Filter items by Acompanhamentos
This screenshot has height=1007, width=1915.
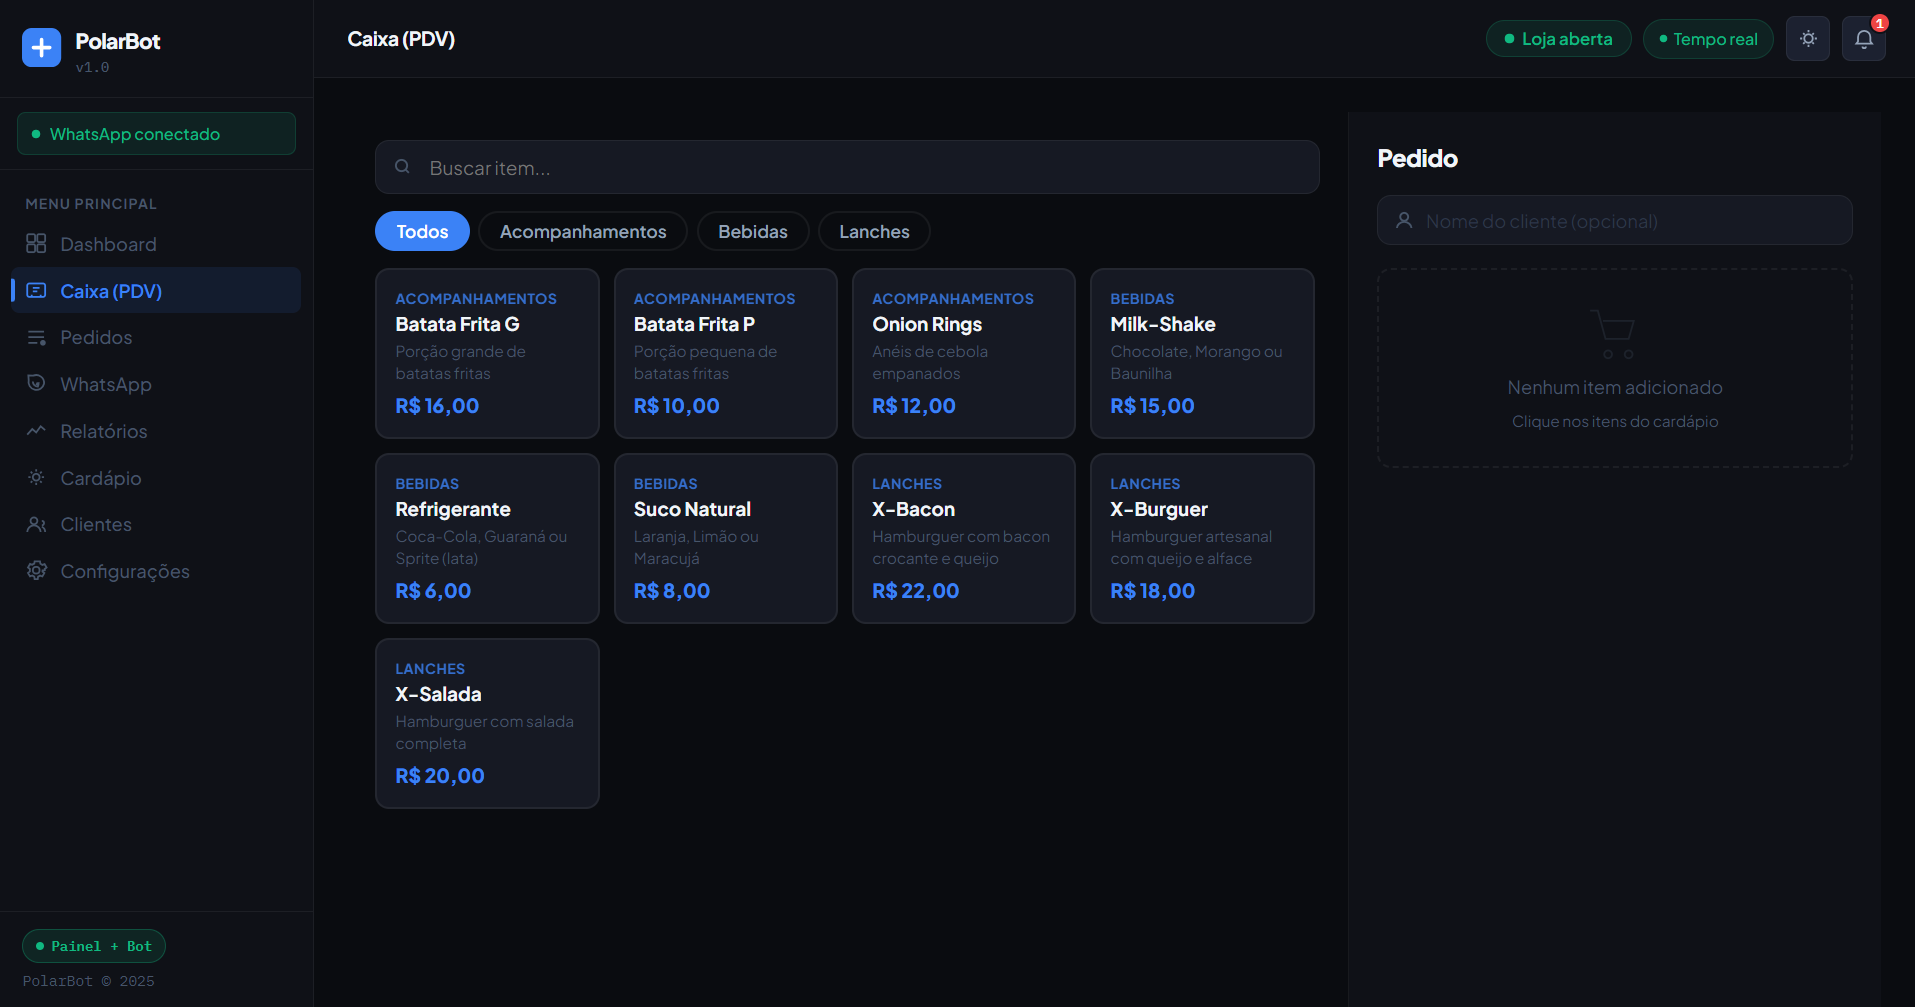[x=582, y=232]
